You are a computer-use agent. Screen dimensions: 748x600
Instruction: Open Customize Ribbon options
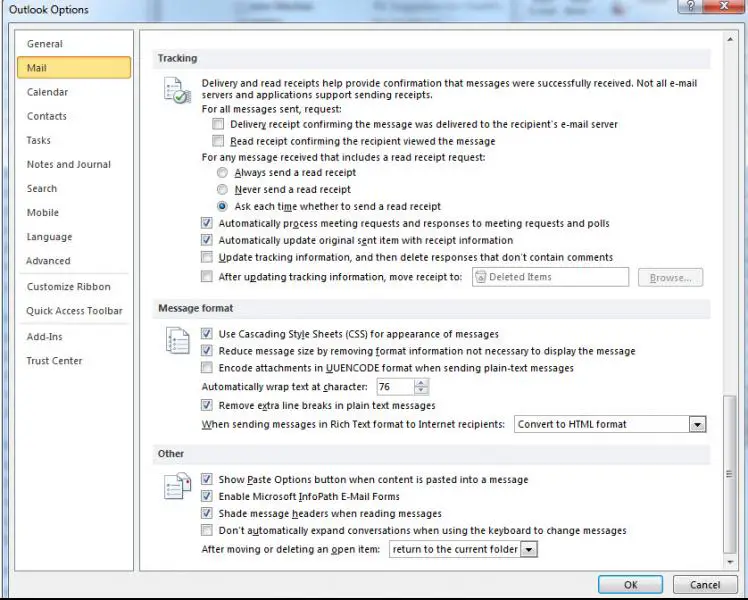click(x=73, y=287)
